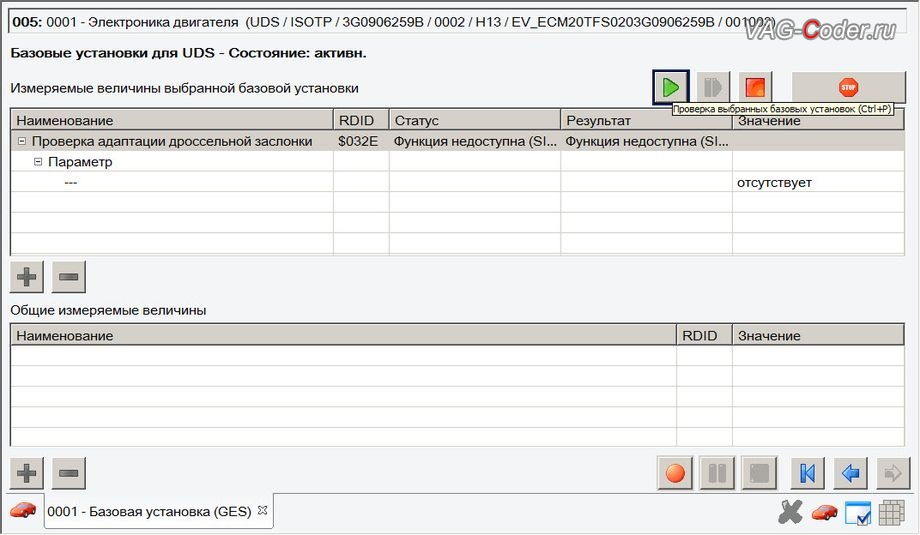Add a measured value to the basic setting table

click(27, 277)
